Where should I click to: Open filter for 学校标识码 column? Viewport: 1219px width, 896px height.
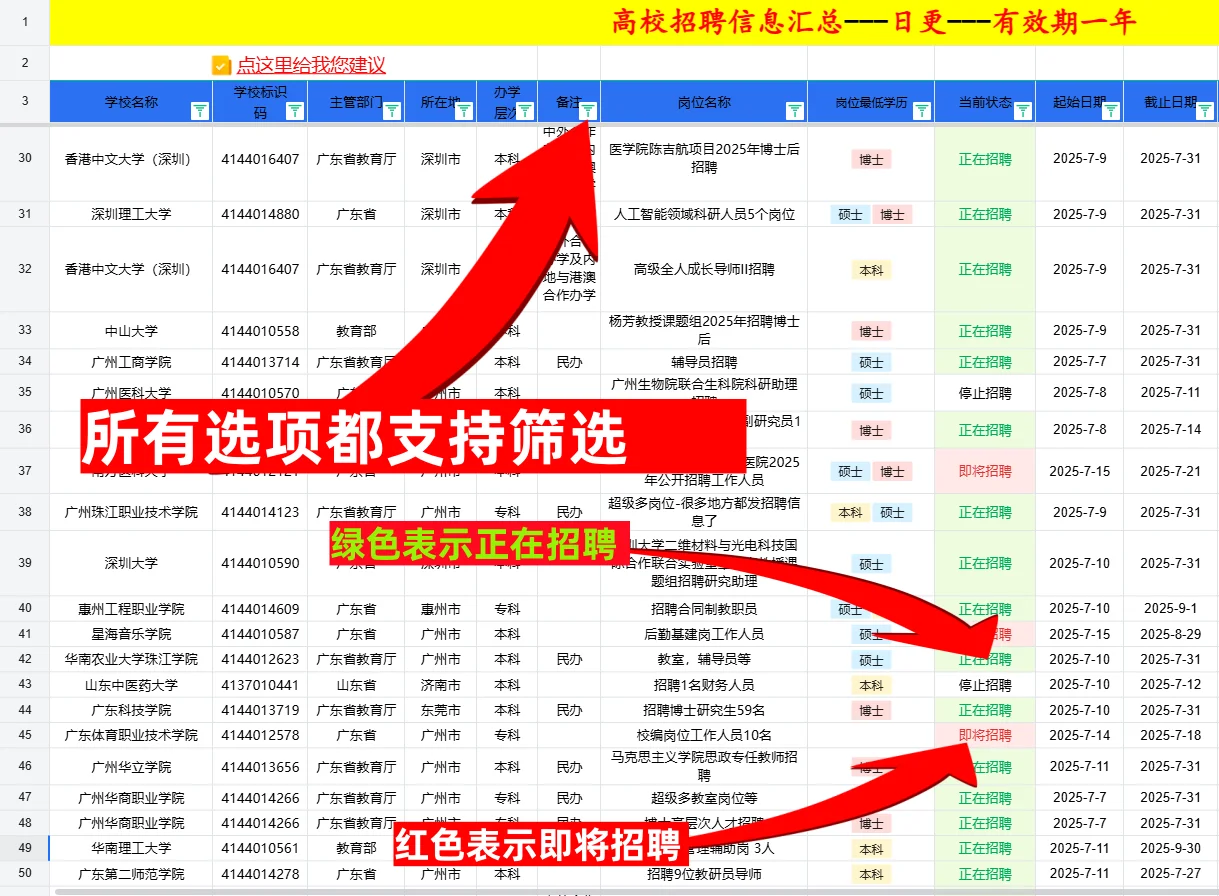(x=295, y=111)
